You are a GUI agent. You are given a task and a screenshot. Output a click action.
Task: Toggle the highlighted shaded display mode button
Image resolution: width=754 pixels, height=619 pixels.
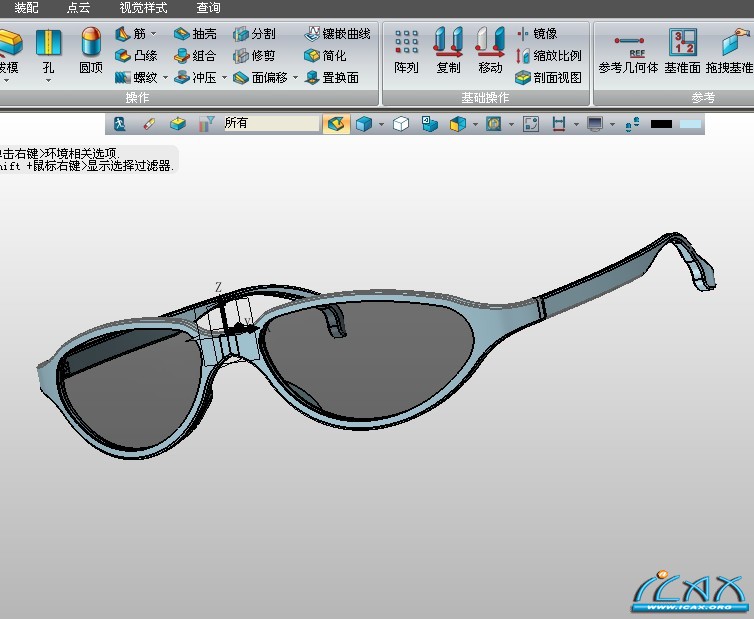pyautogui.click(x=336, y=124)
